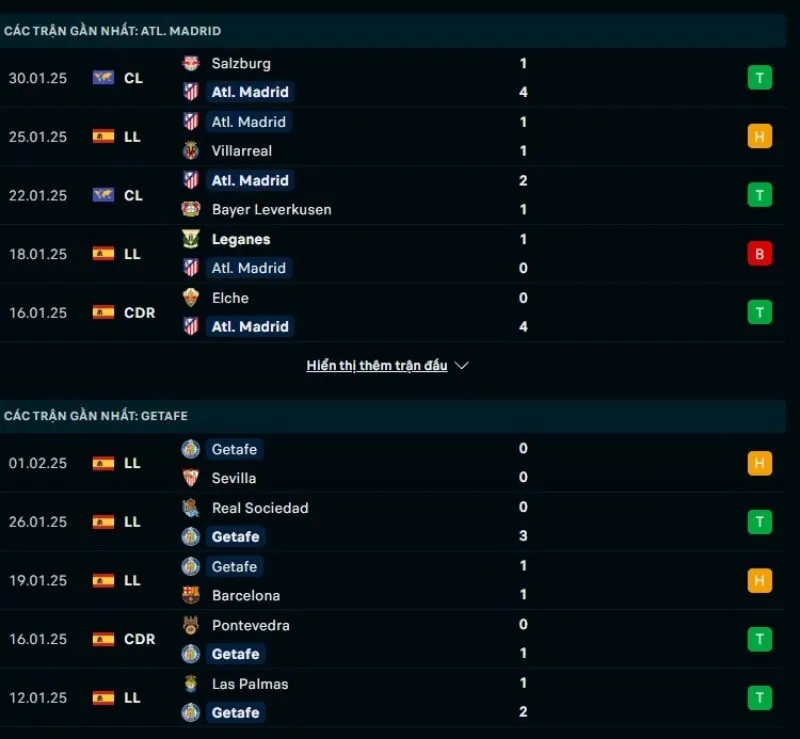Select the Atl. Madrid crest on 25.01.25 row
The image size is (800, 739).
coord(191,122)
